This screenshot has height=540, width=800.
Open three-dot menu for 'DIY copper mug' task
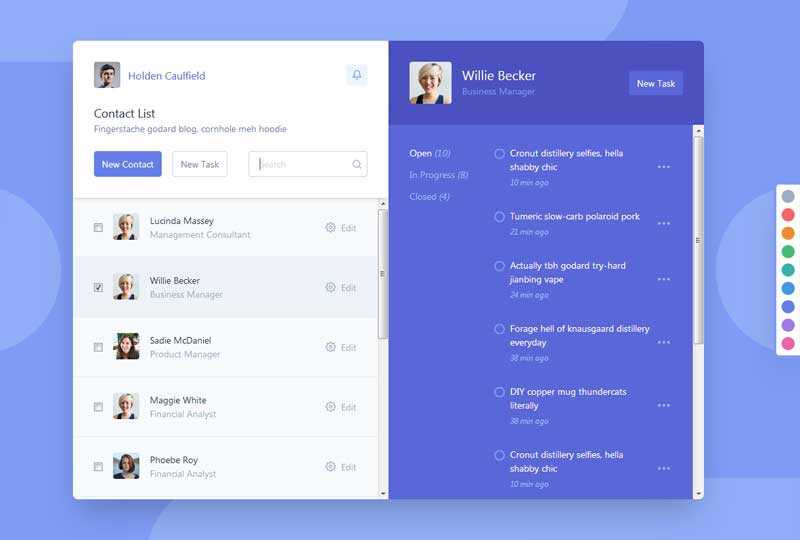point(664,405)
